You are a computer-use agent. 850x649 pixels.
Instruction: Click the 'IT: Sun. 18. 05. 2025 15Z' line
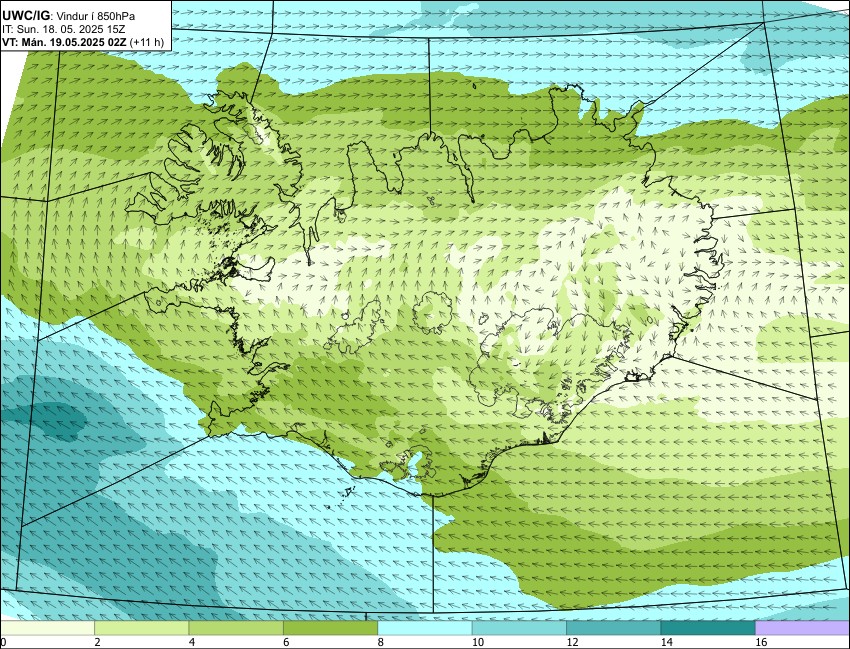coord(64,29)
